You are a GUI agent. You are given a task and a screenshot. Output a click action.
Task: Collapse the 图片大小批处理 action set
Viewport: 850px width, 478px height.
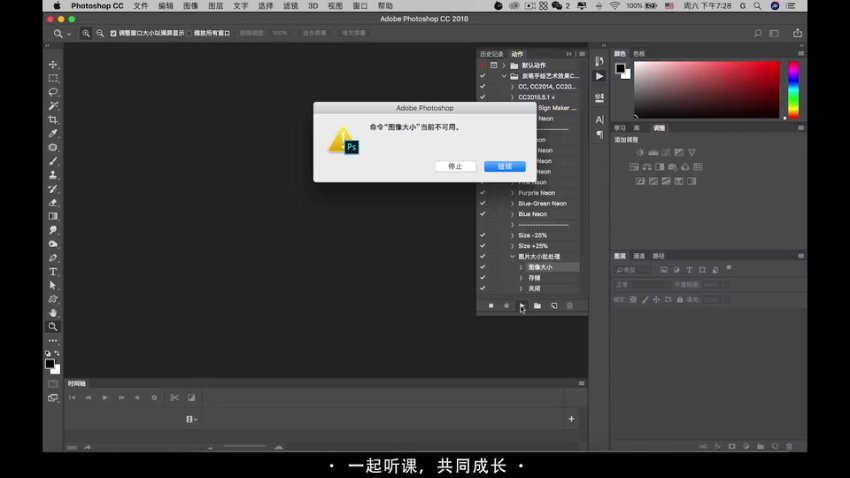coord(512,257)
